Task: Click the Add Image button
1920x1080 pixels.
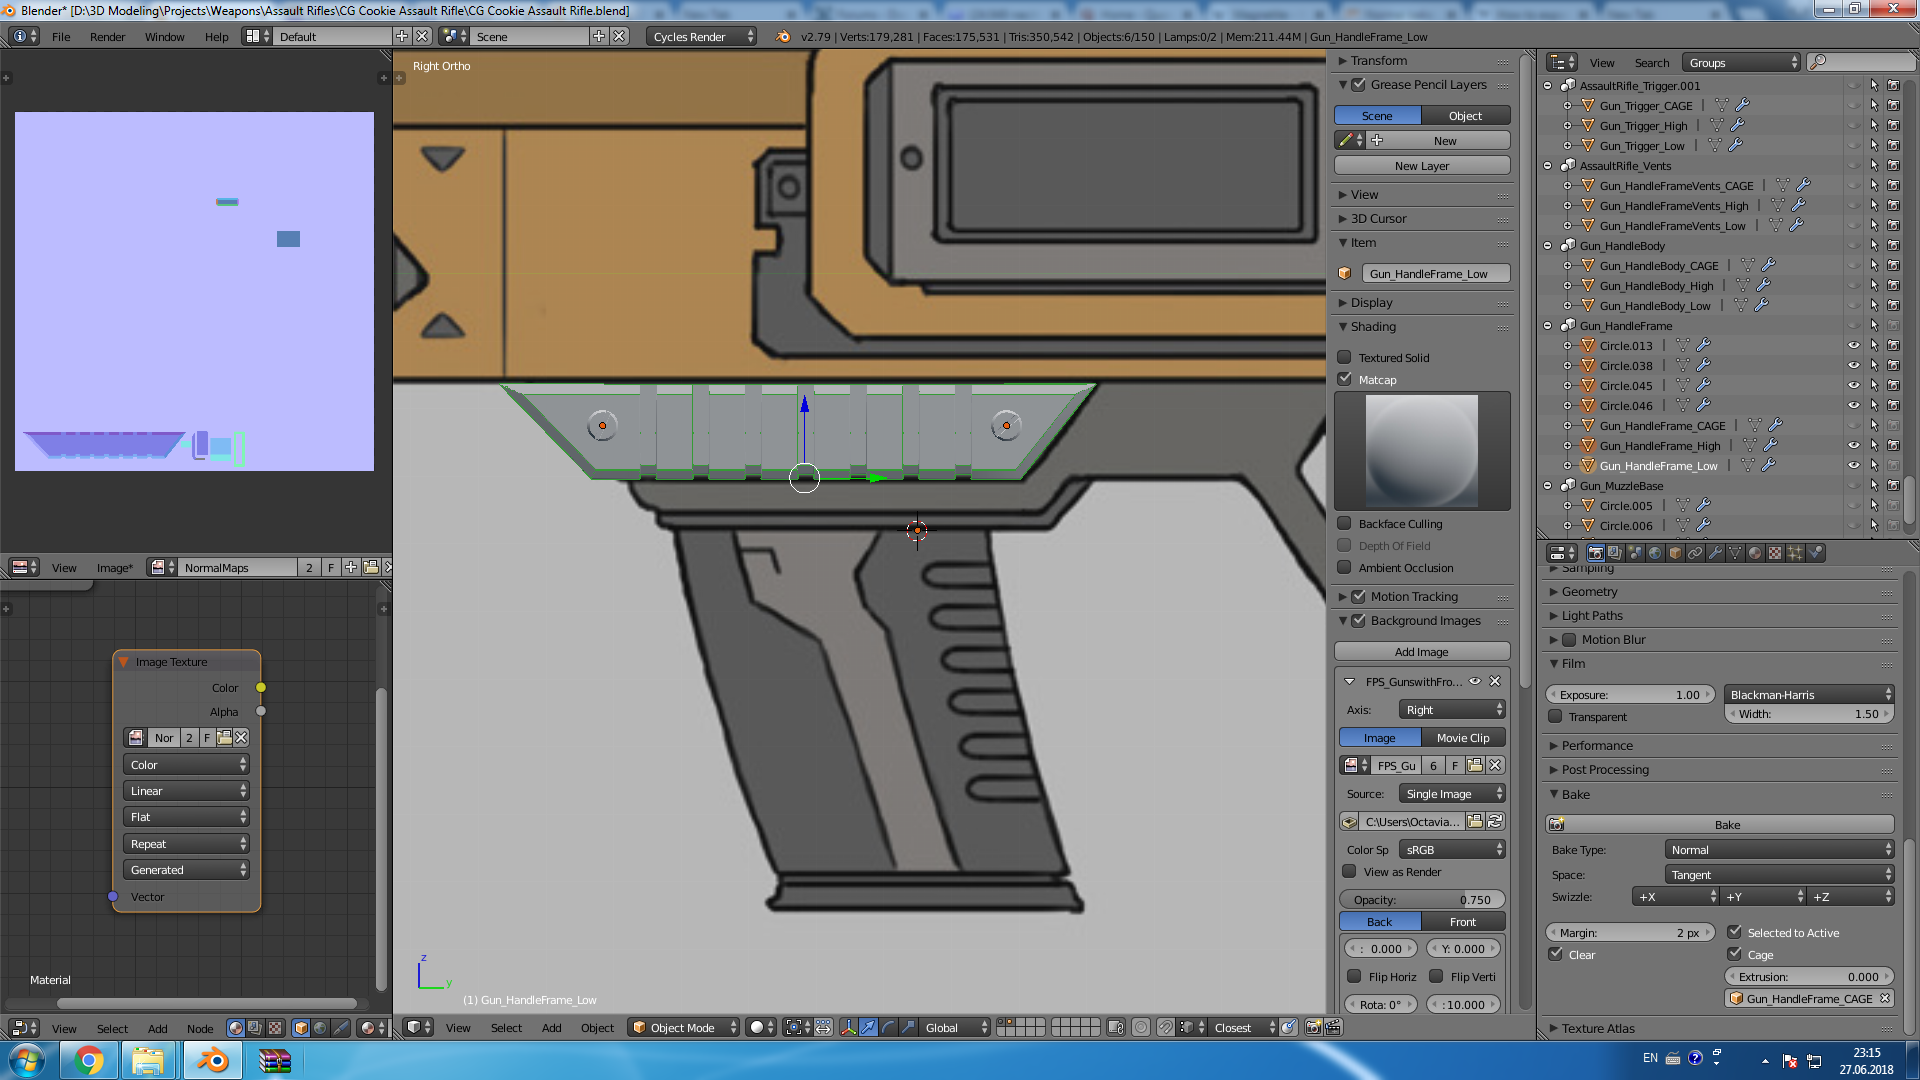Action: coord(1421,651)
